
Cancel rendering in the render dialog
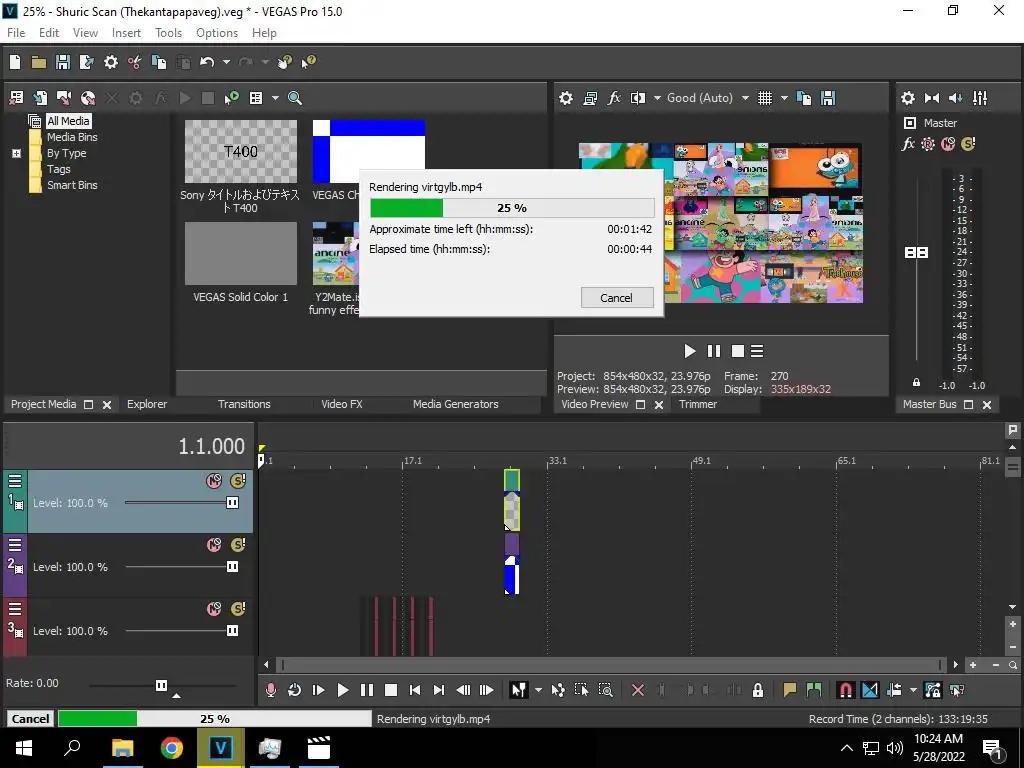click(616, 298)
